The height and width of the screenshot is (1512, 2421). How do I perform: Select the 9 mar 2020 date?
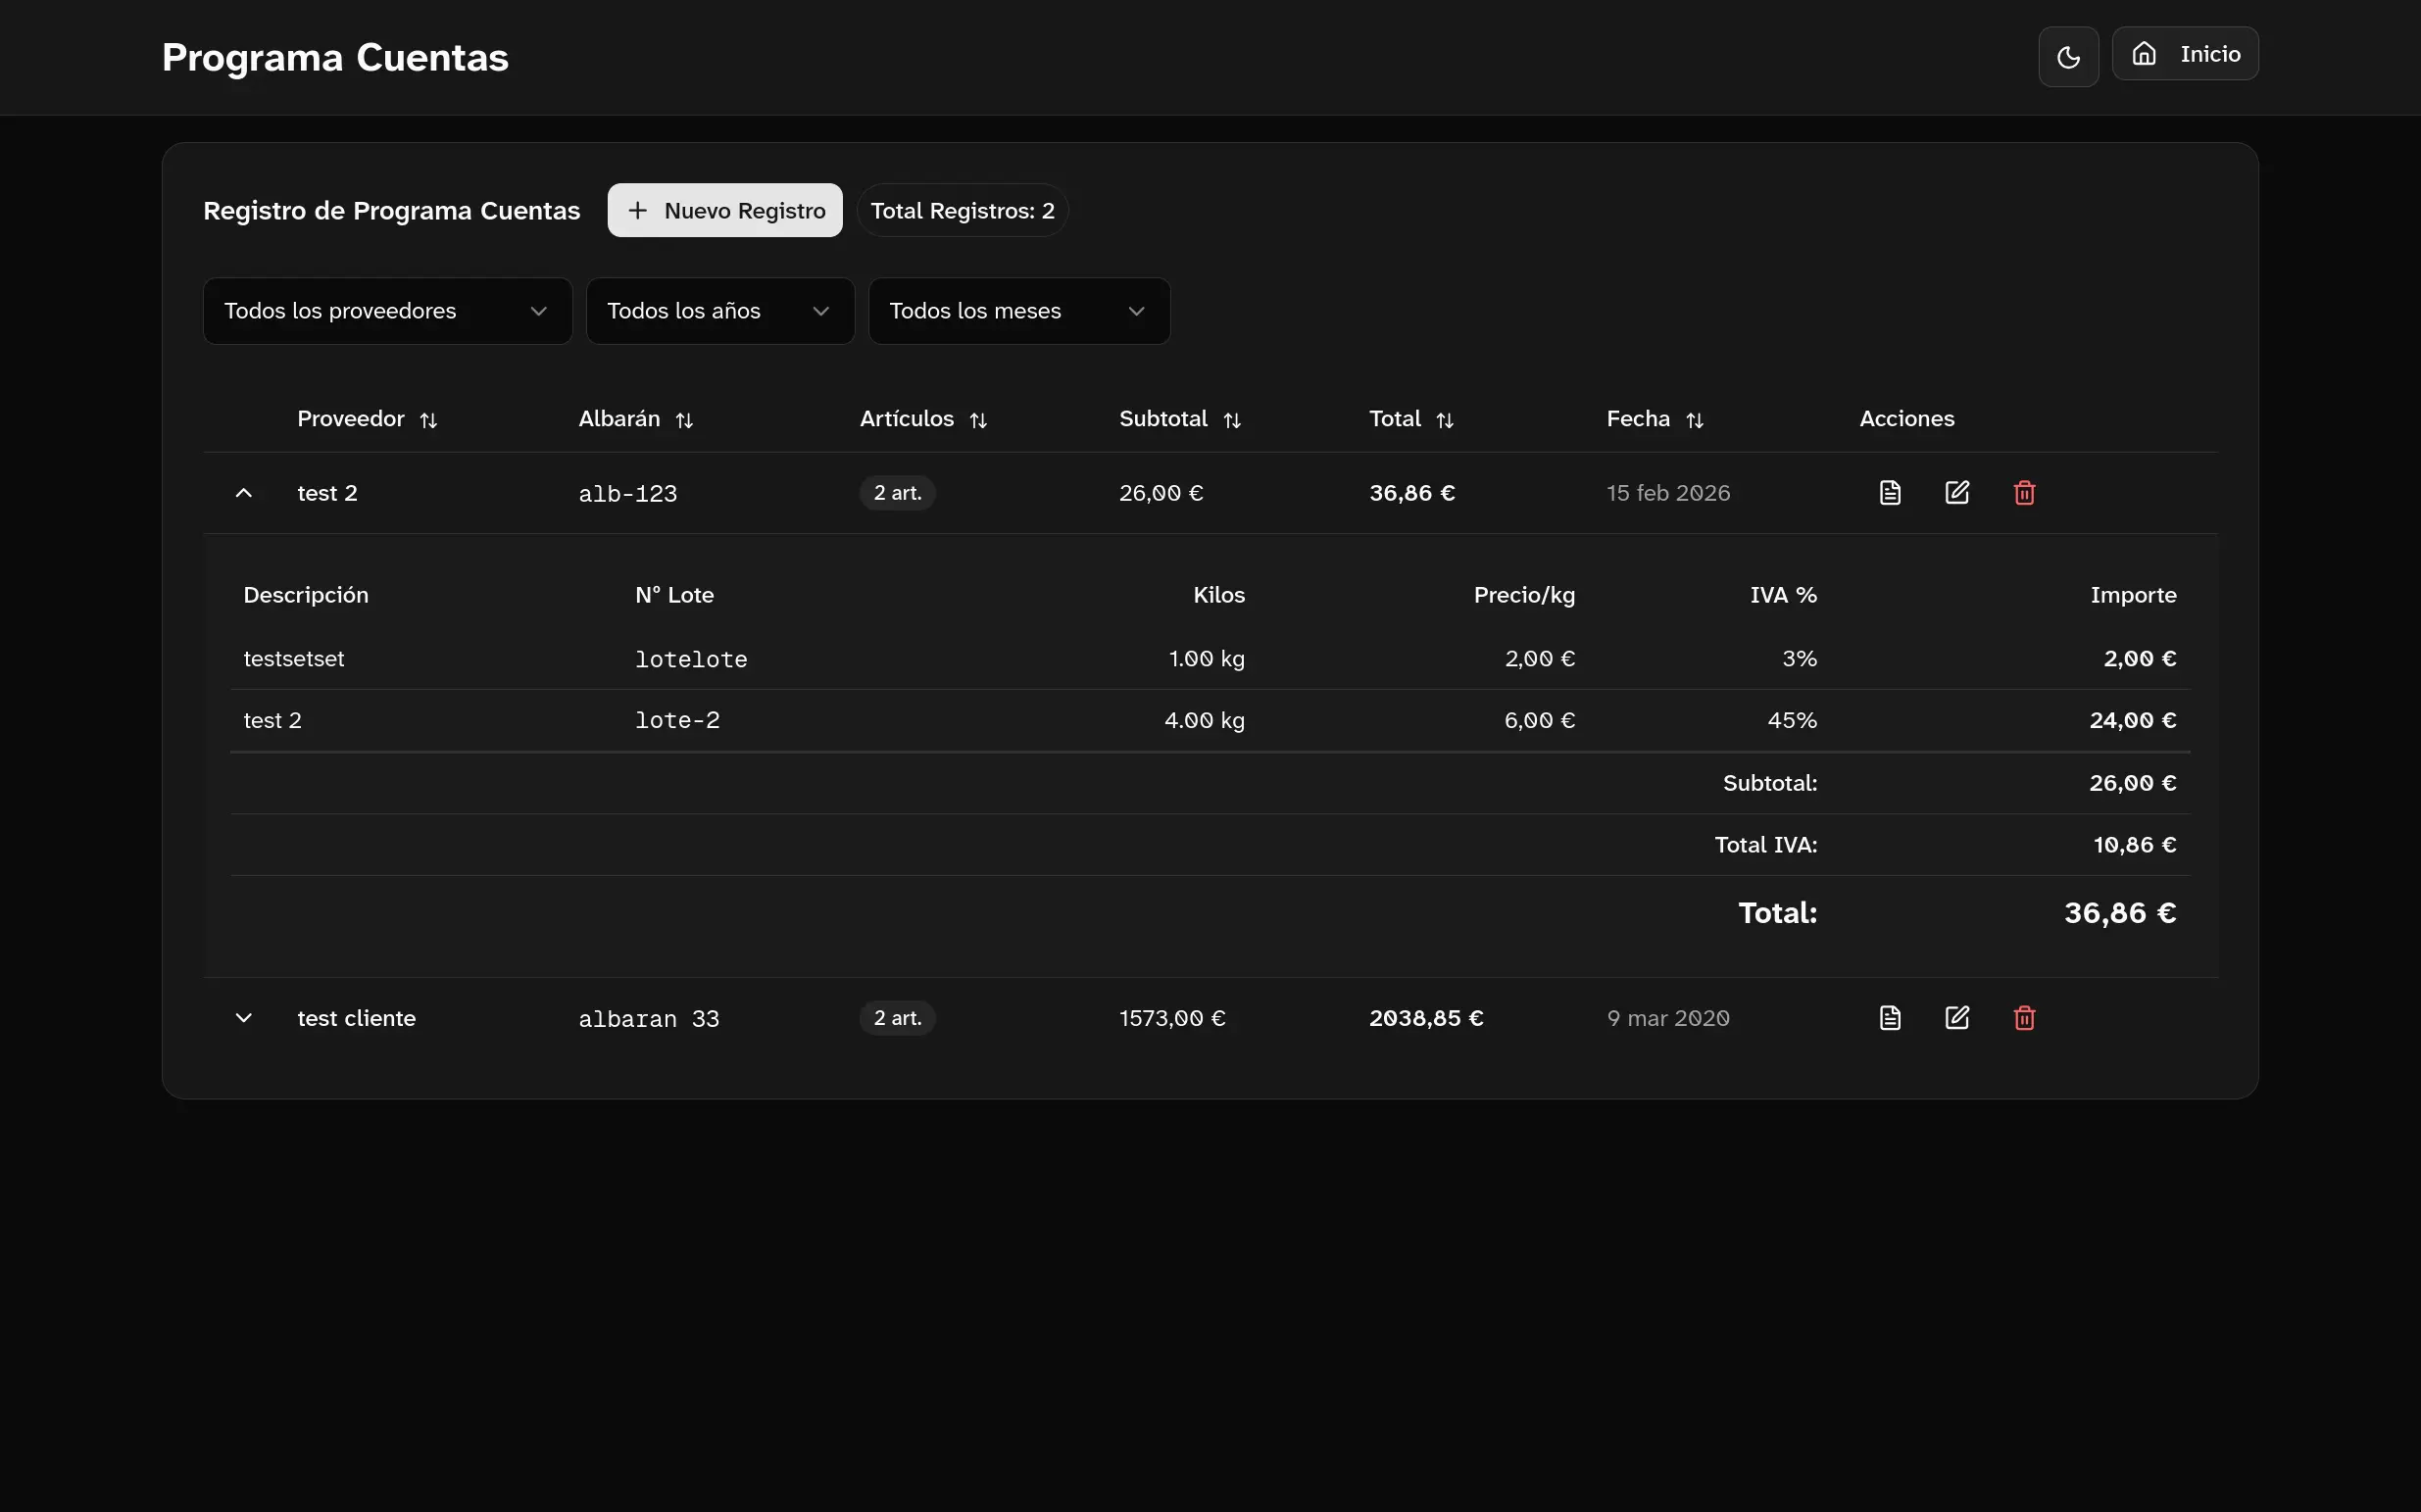click(x=1668, y=1018)
